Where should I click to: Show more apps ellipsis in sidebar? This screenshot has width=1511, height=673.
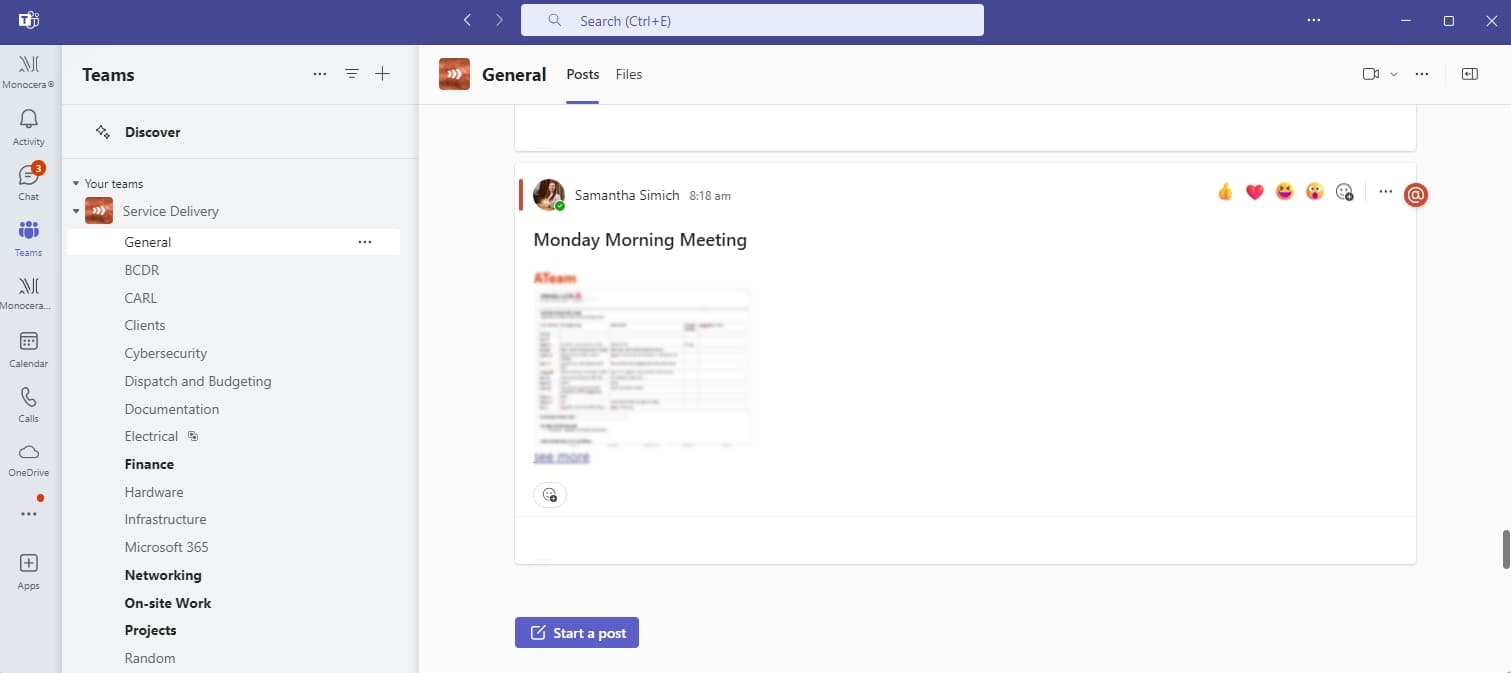28,514
